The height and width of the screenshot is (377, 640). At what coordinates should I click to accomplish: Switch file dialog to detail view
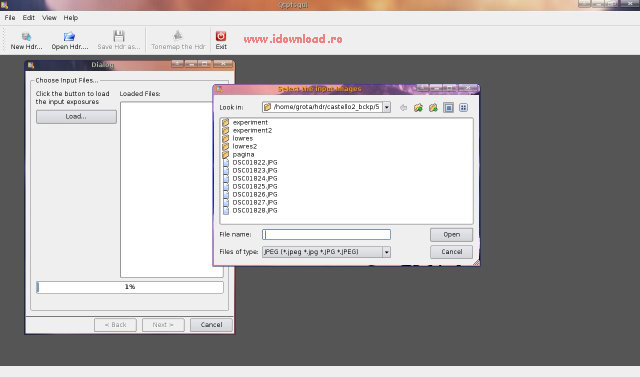click(x=463, y=107)
